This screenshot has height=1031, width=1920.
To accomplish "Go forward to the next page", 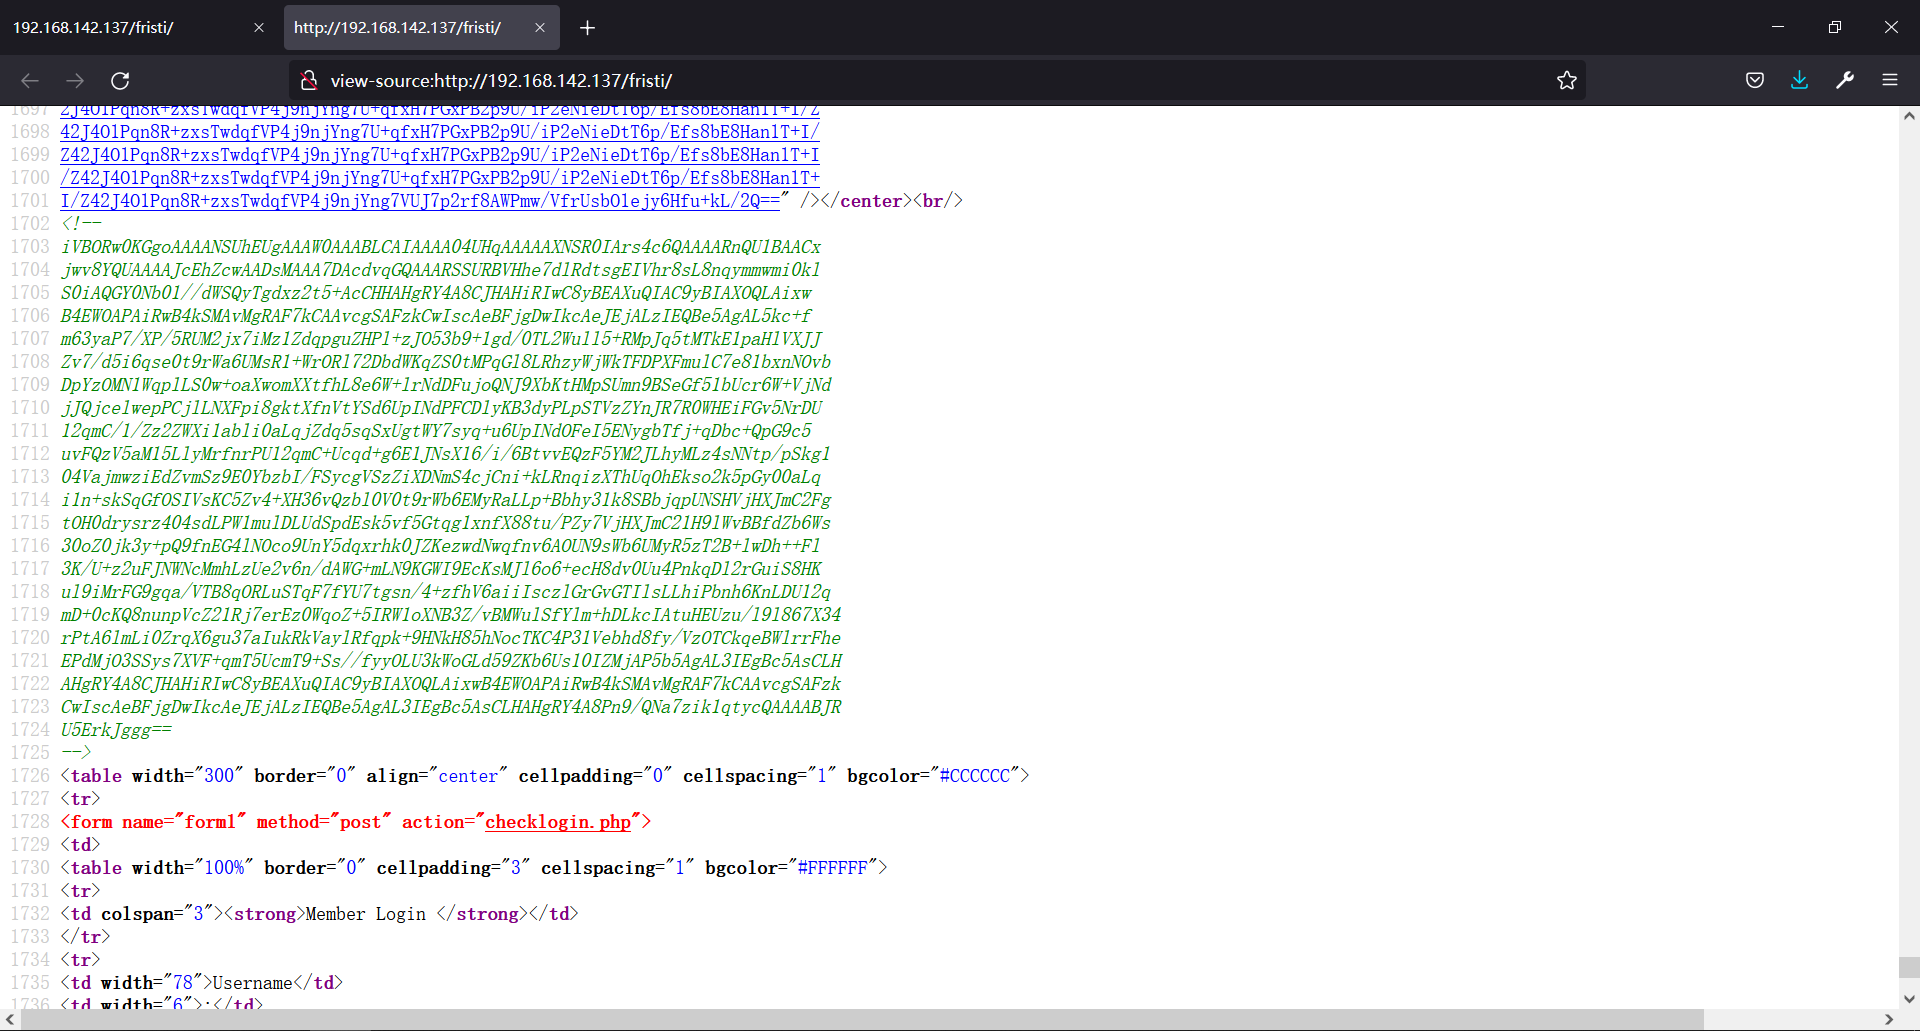I will (75, 81).
